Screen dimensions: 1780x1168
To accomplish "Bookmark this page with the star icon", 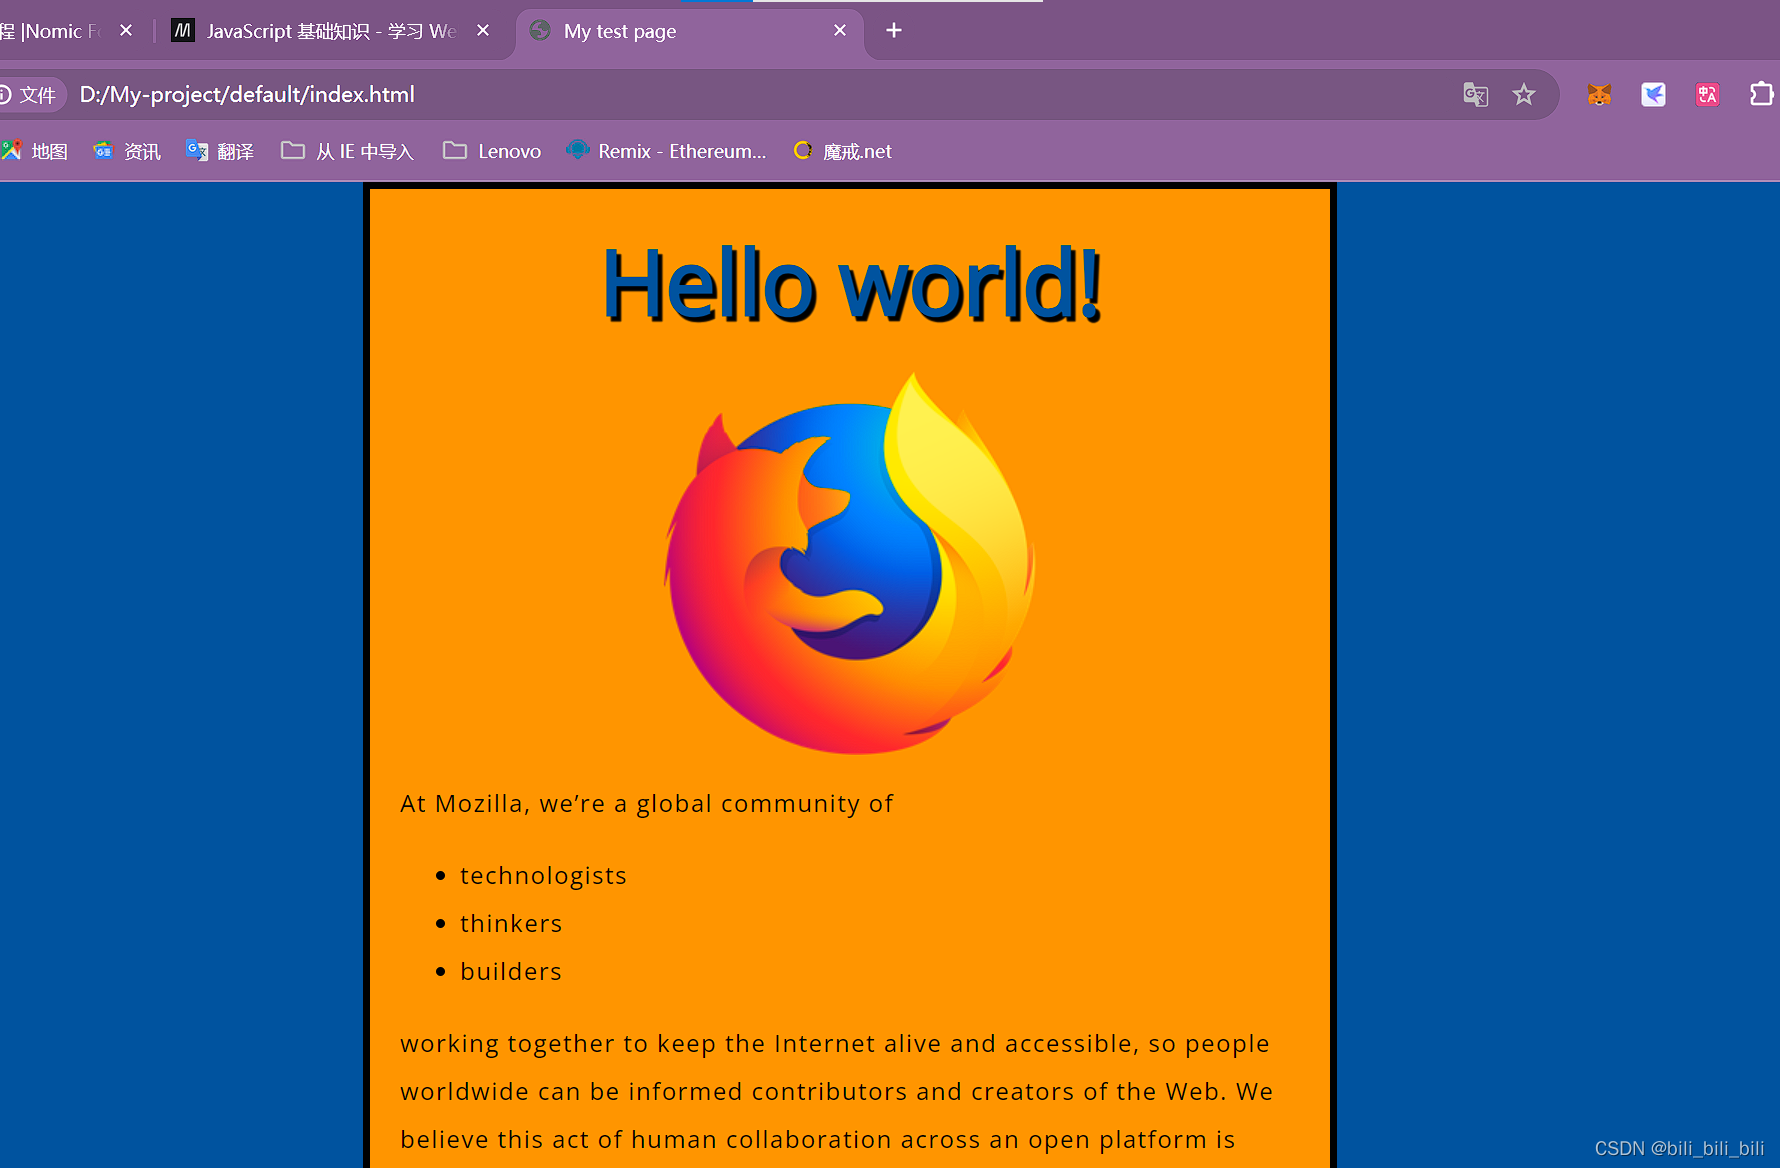I will tap(1523, 95).
